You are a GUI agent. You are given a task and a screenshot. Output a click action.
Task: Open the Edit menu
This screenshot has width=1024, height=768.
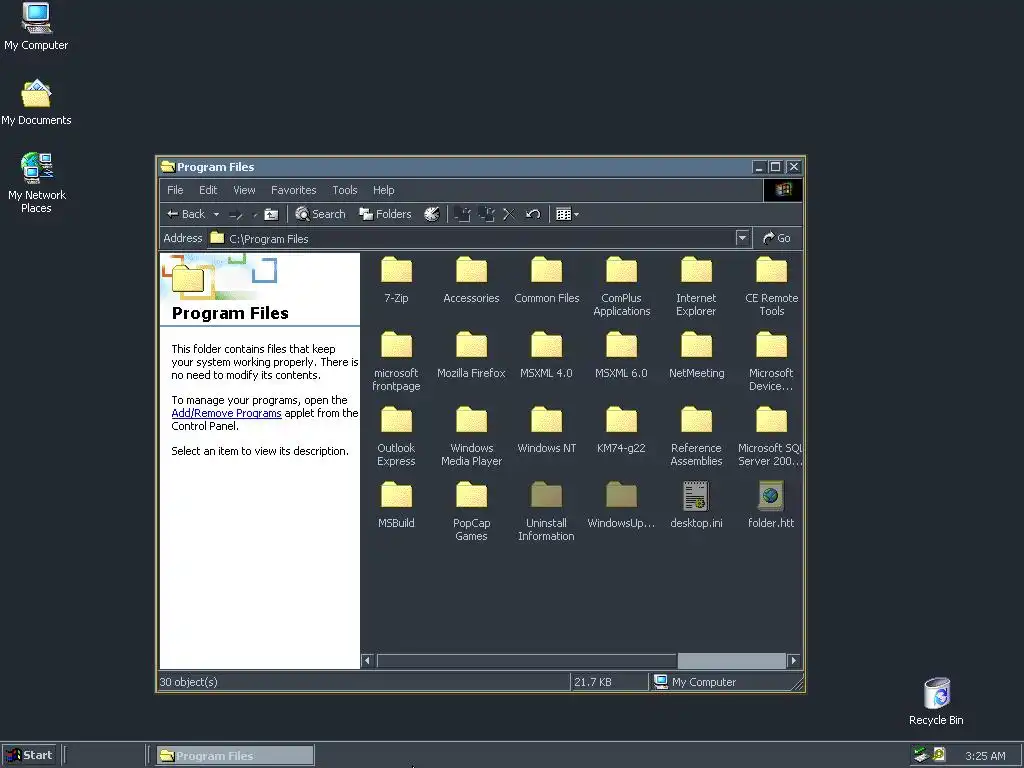[x=208, y=190]
